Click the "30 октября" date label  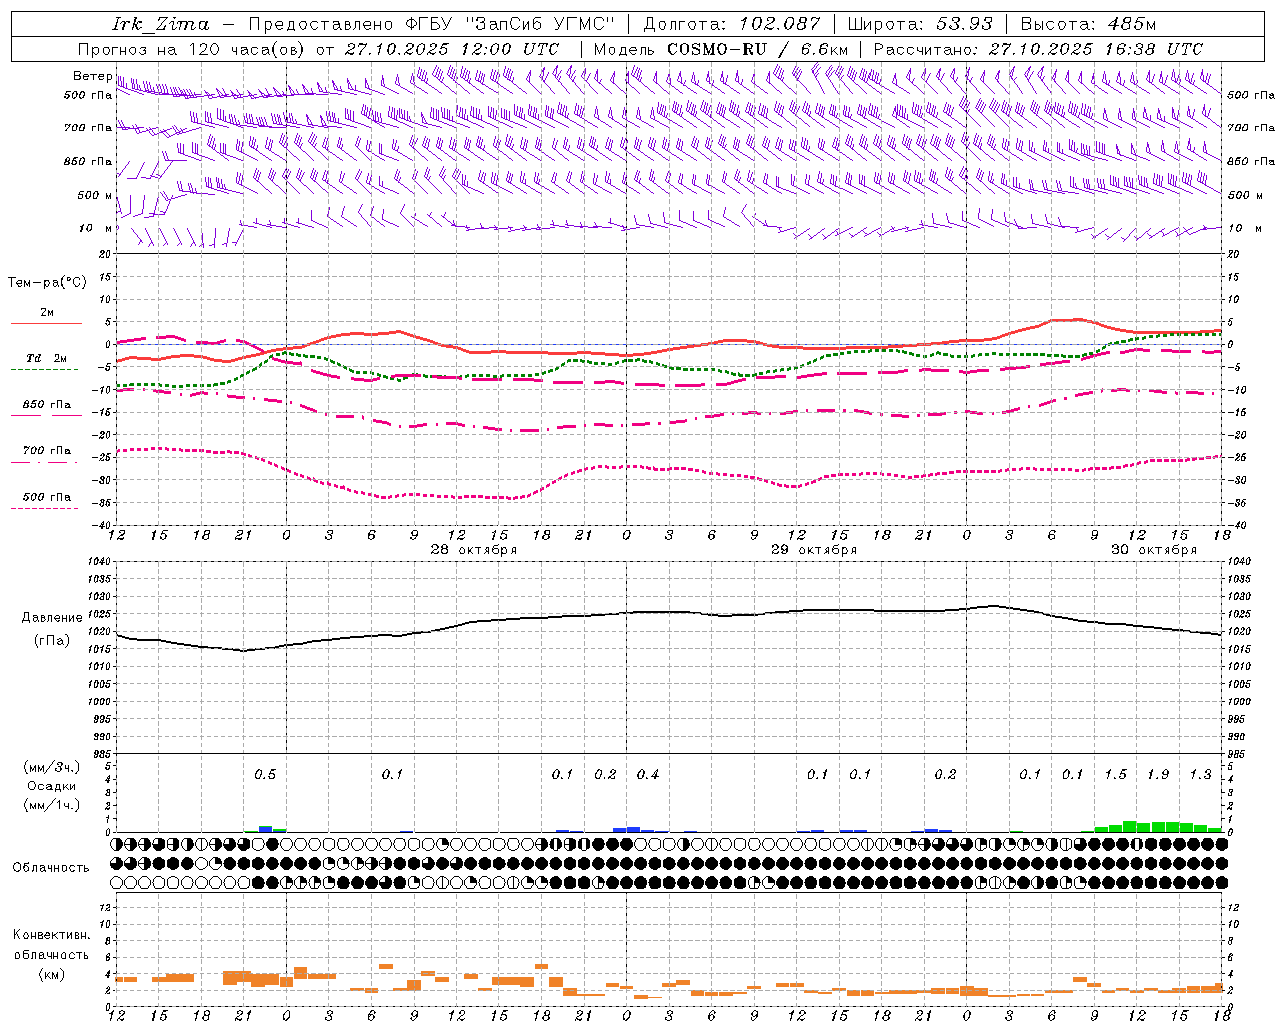1154,550
